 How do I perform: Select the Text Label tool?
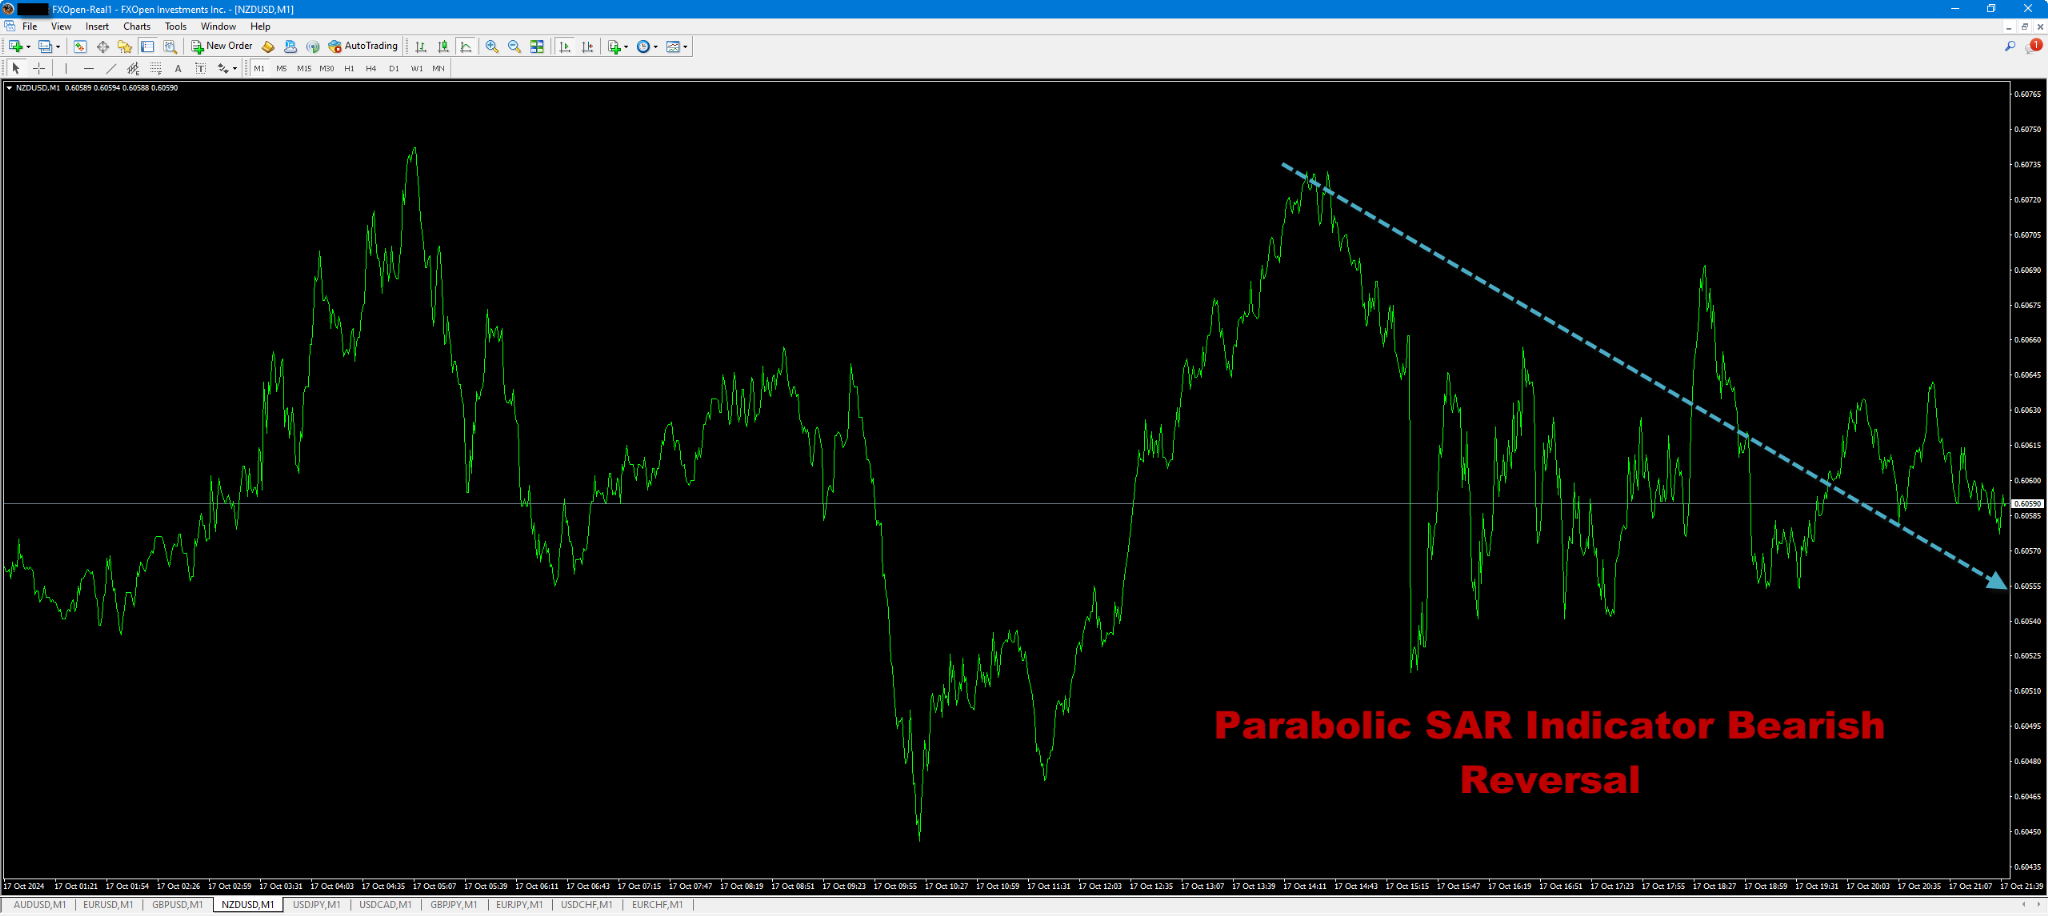click(200, 68)
